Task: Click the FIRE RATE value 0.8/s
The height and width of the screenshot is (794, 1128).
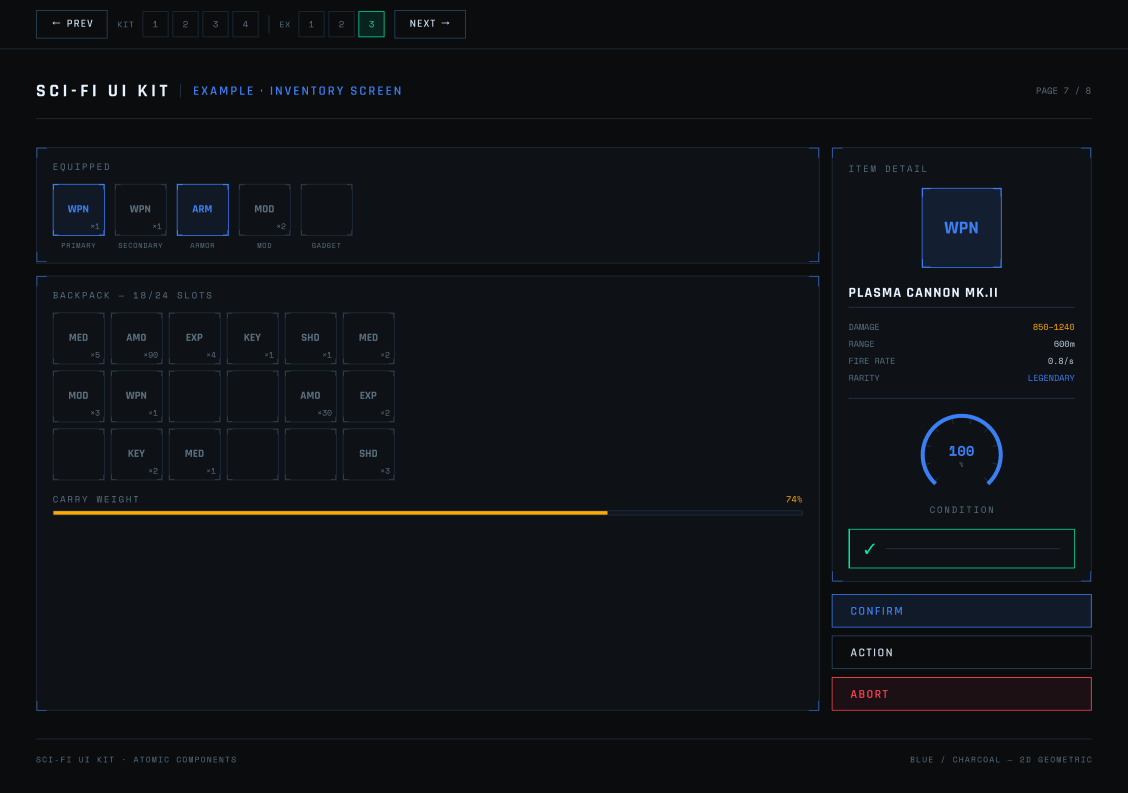Action: (x=1061, y=361)
